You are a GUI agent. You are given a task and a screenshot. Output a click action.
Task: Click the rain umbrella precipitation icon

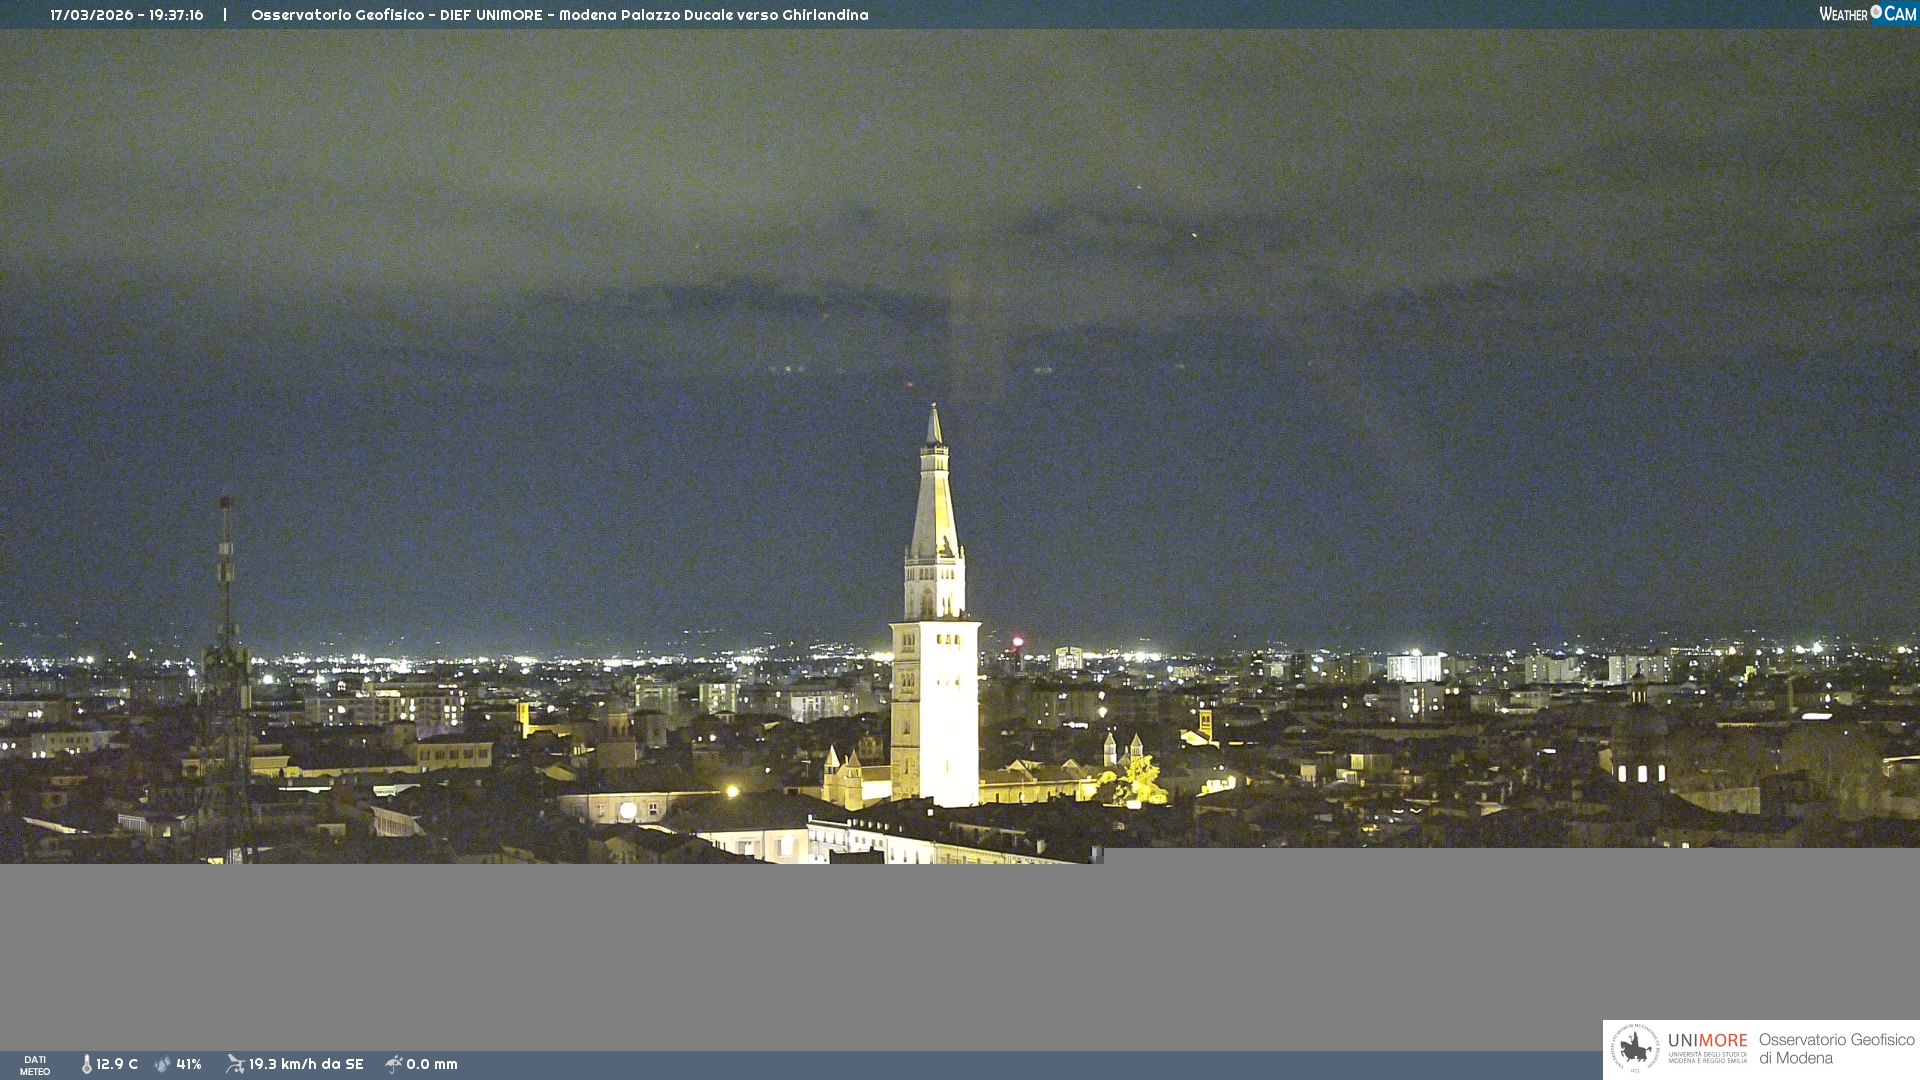click(x=394, y=1065)
